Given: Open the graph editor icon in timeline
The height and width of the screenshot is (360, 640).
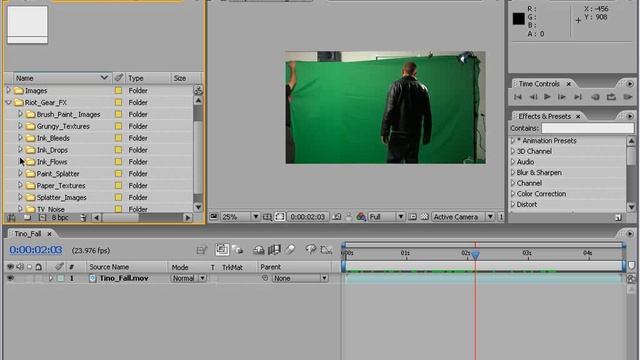Looking at the screenshot, I should 327,249.
